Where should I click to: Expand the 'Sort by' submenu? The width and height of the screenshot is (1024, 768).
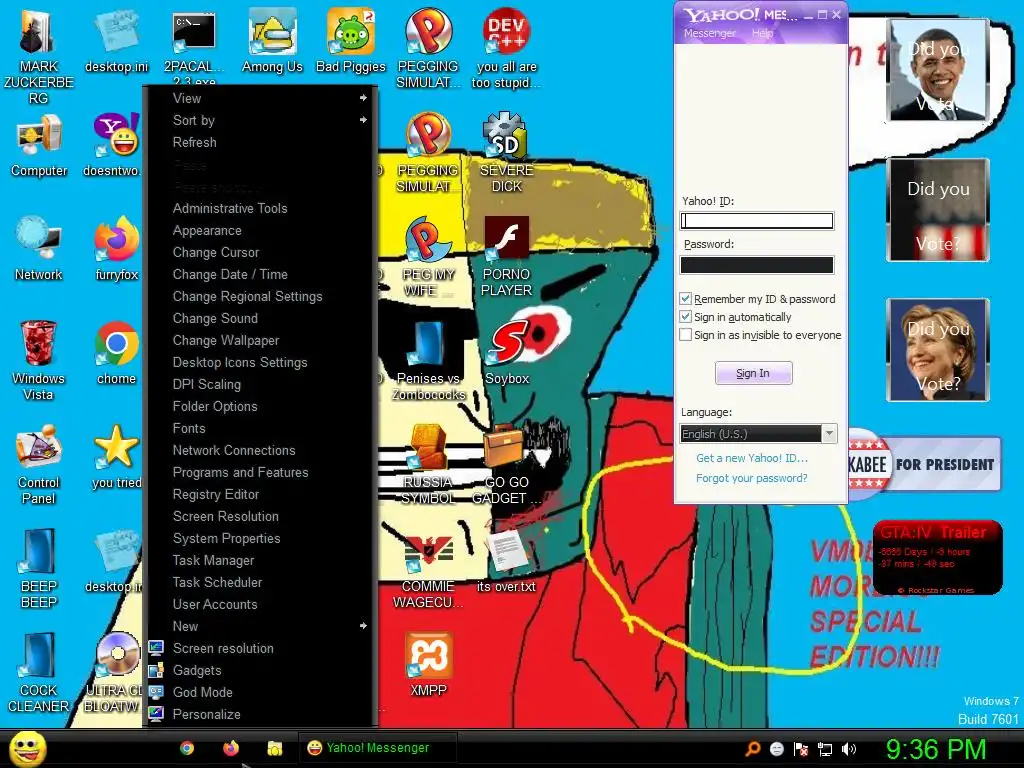pyautogui.click(x=261, y=120)
